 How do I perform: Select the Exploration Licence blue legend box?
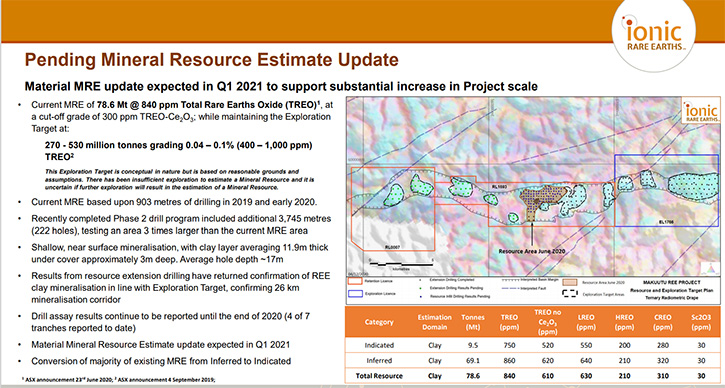point(355,294)
